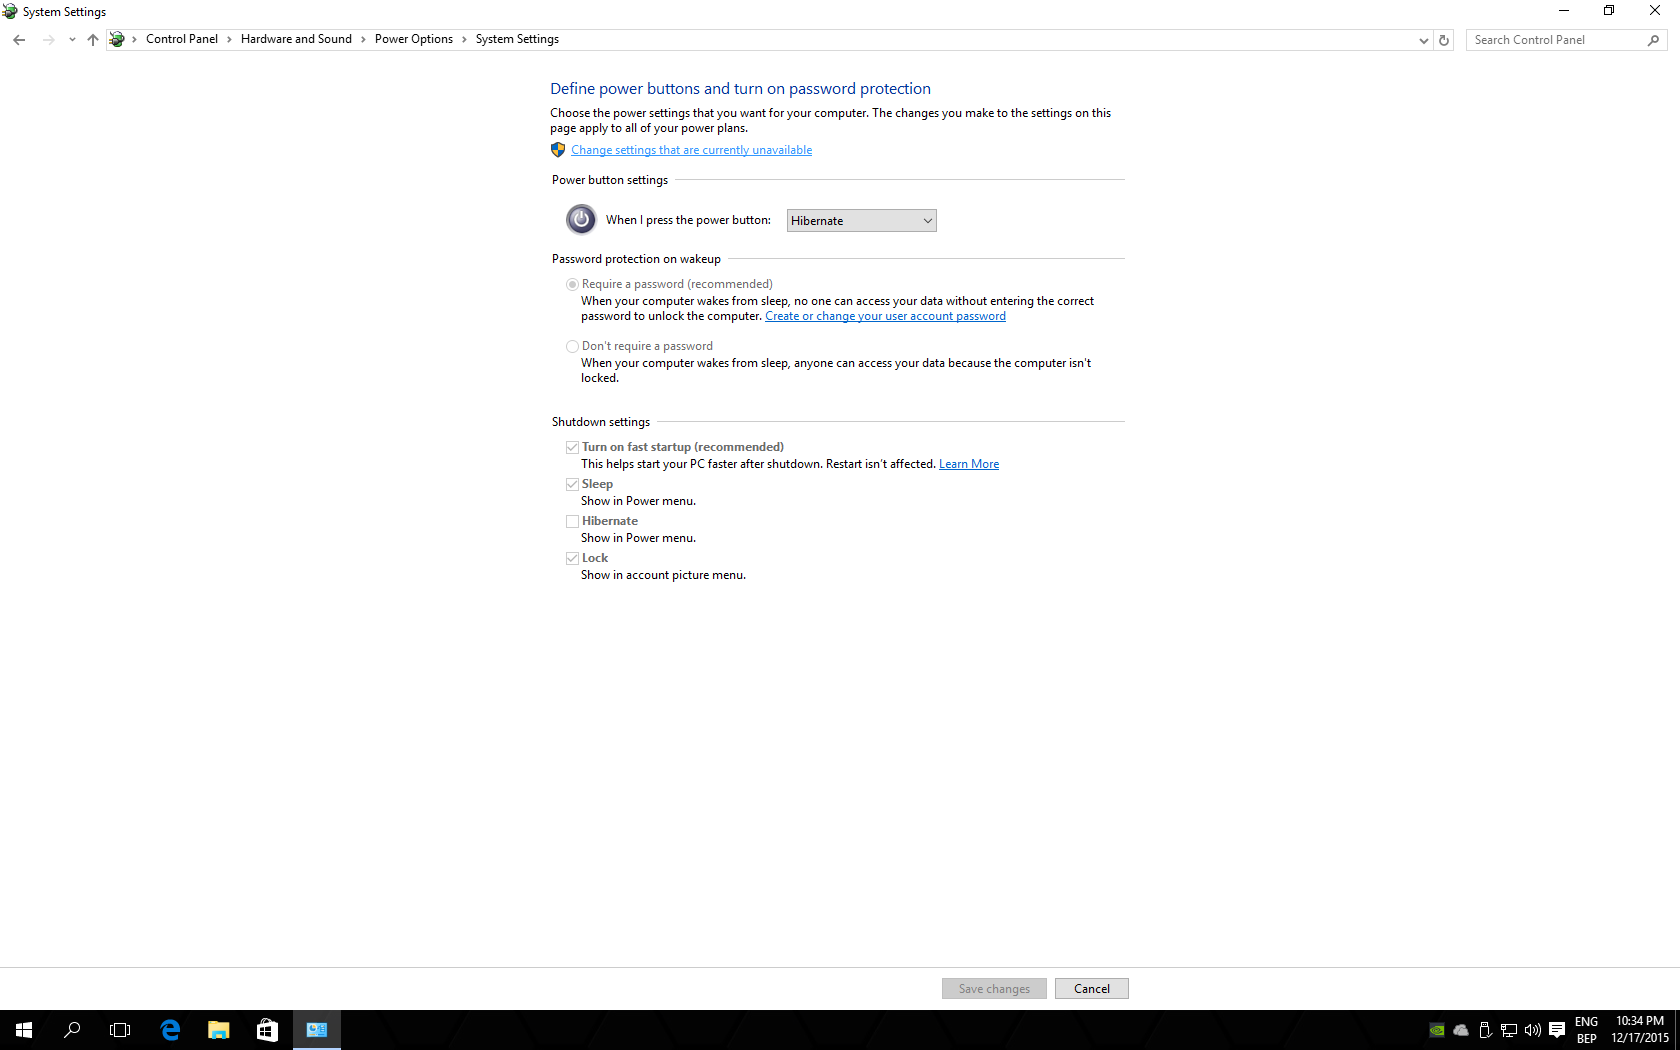Go to Power Options breadcrumb
This screenshot has width=1680, height=1050.
pos(414,39)
